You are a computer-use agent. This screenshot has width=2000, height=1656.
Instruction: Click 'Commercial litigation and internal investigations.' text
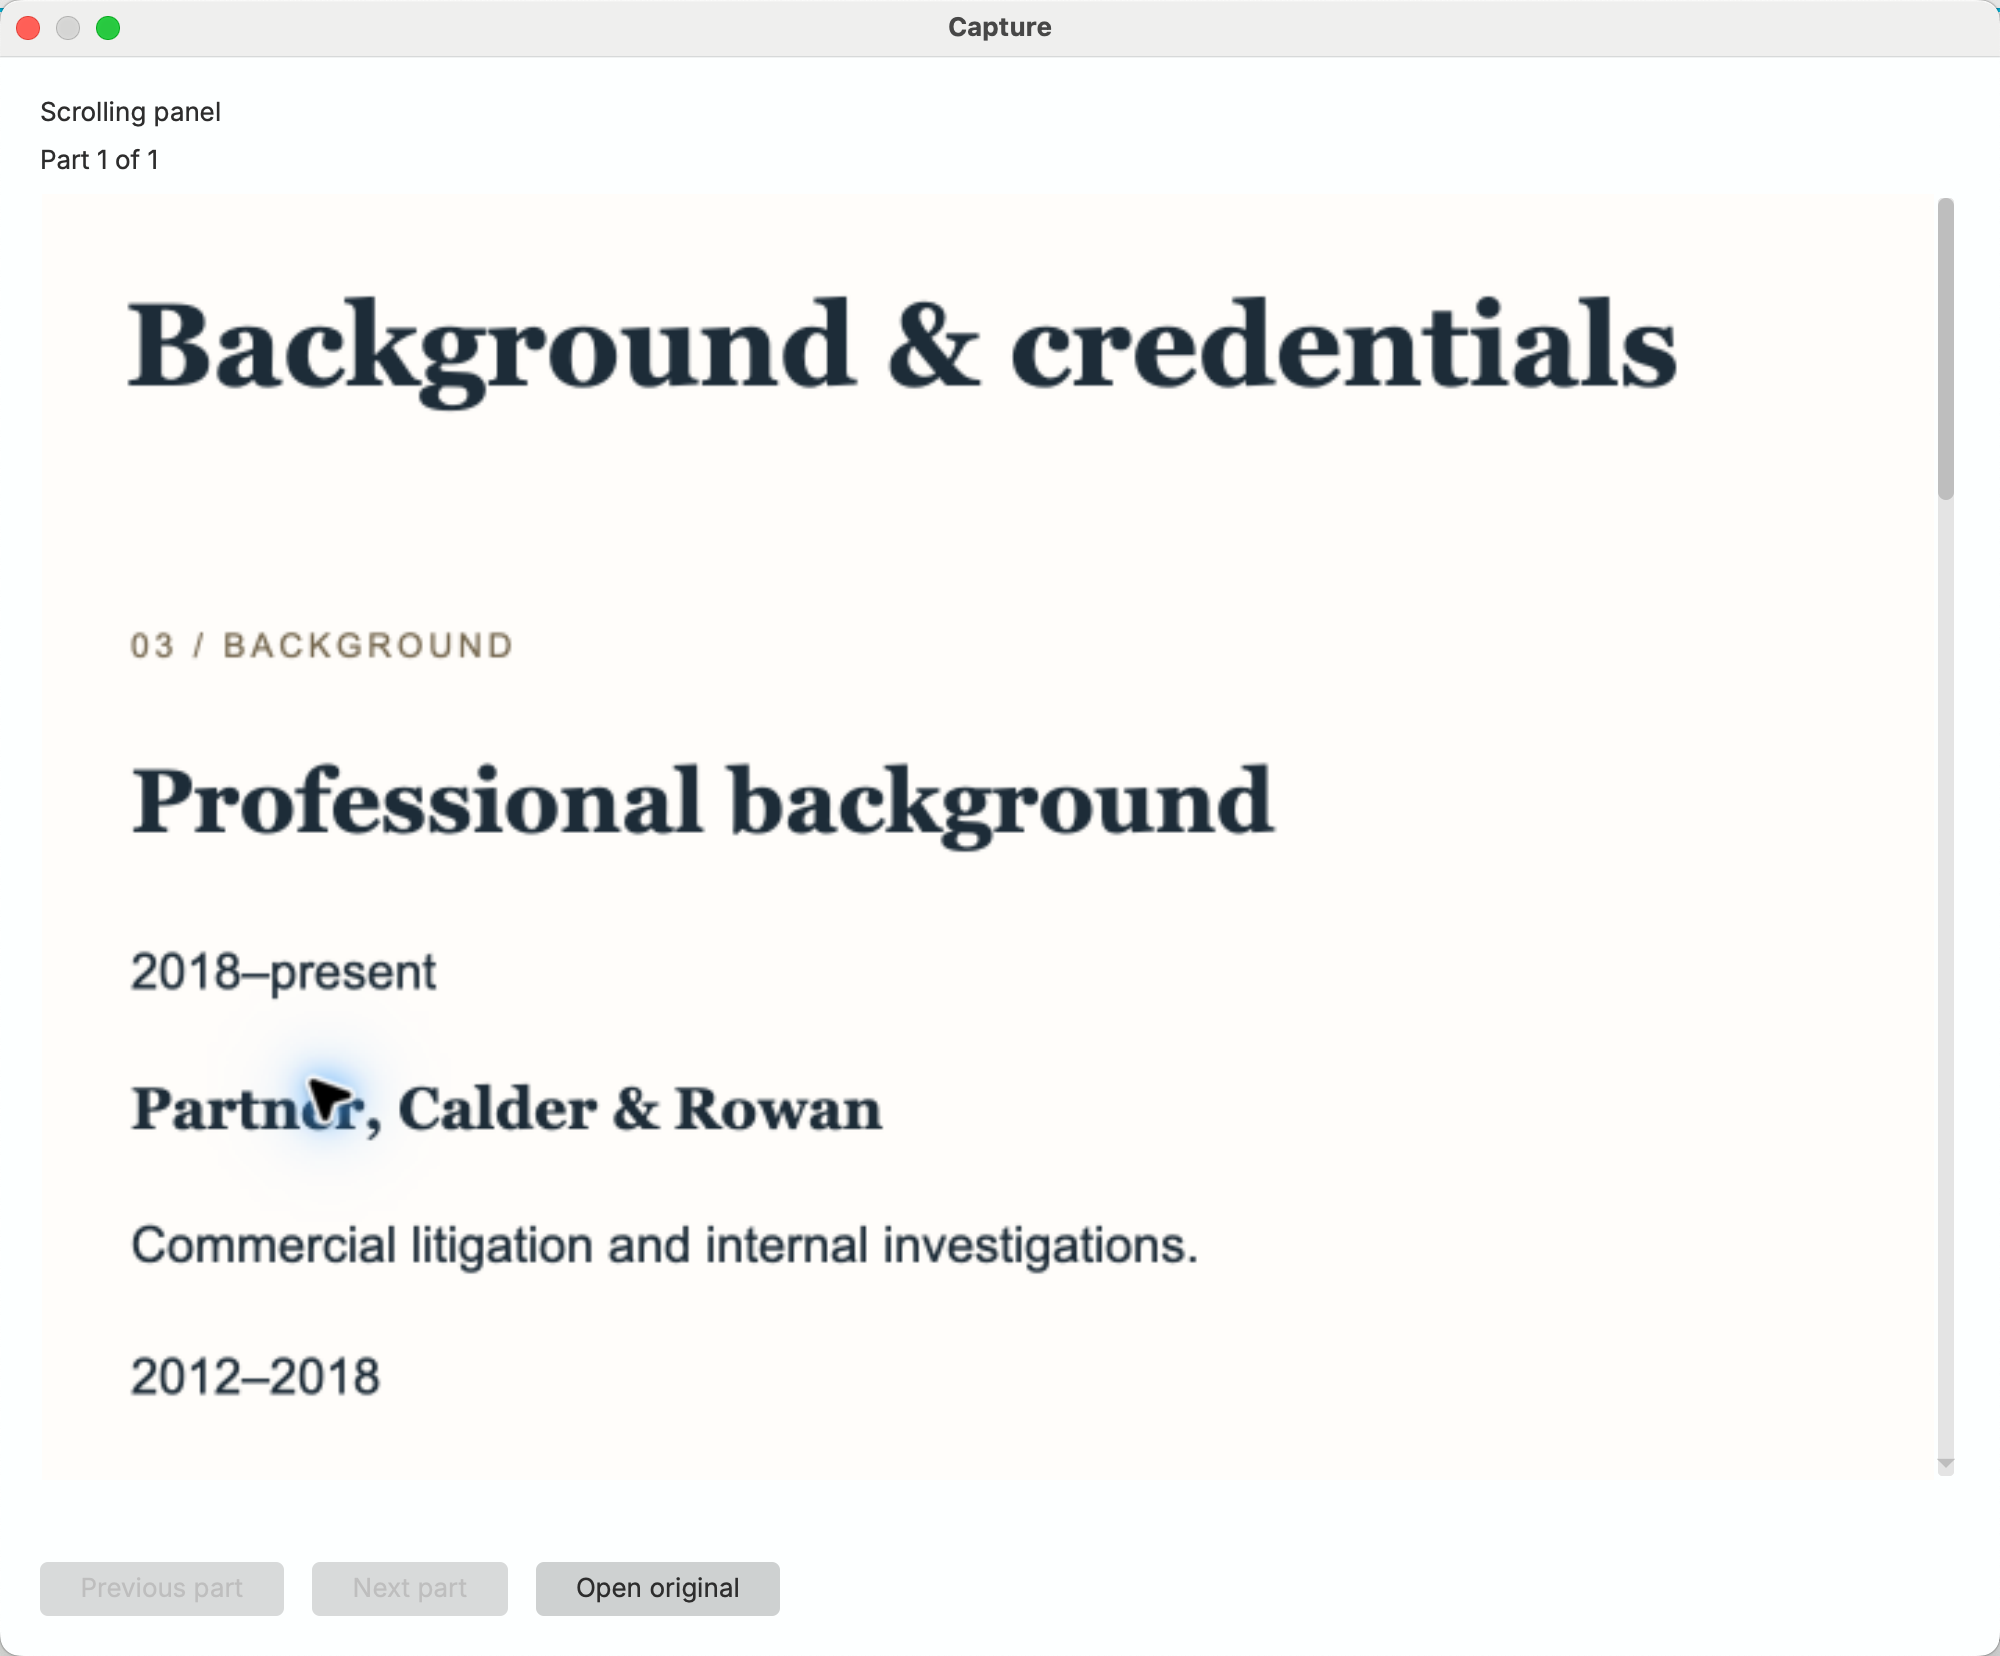pyautogui.click(x=664, y=1247)
